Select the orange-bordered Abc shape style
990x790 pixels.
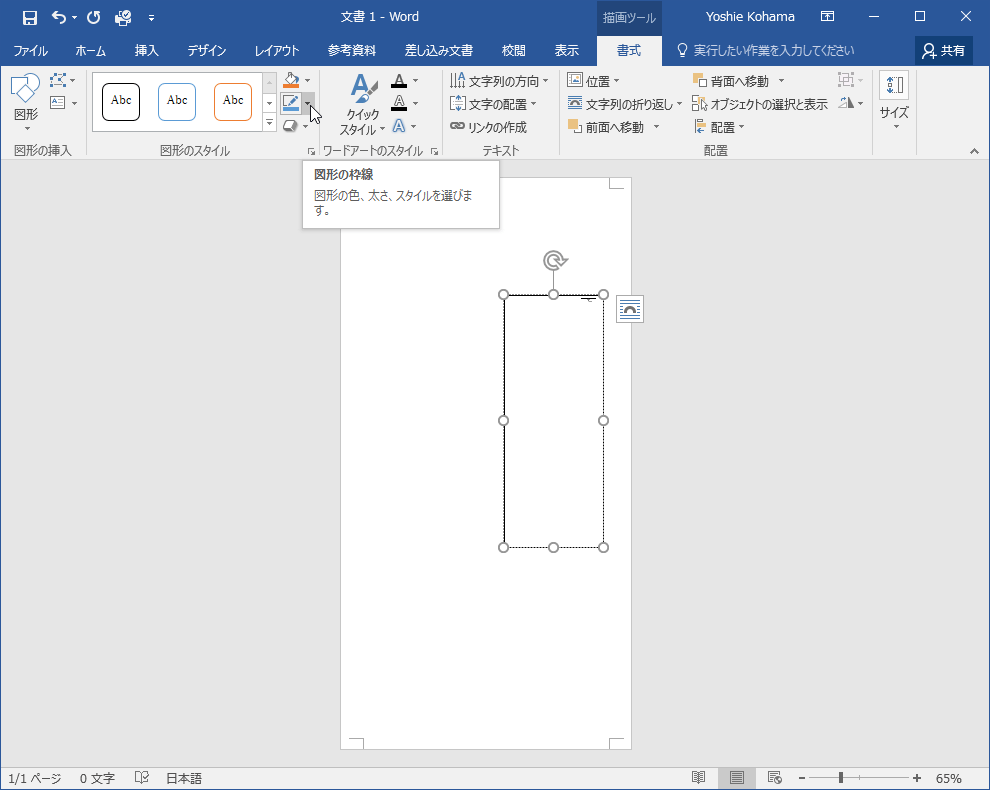pyautogui.click(x=233, y=101)
